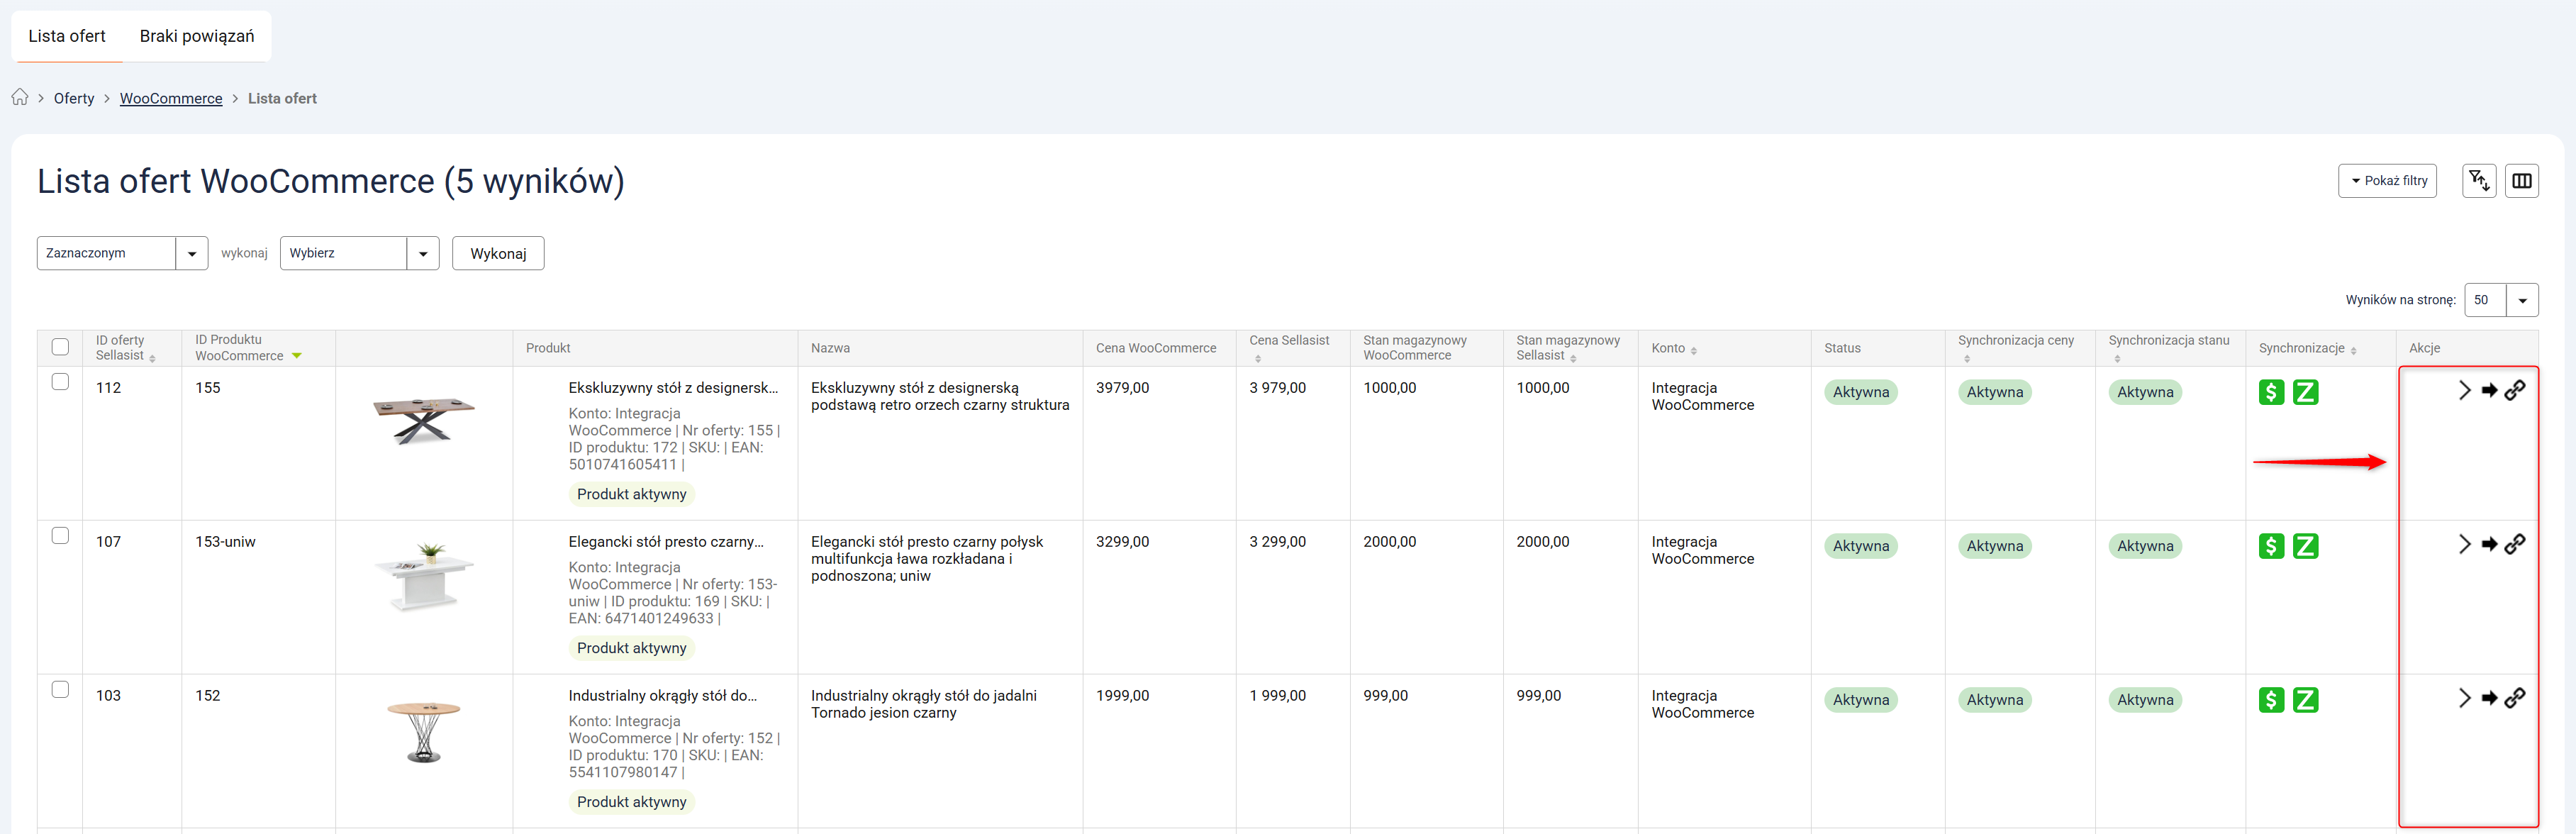Click the filter sort icon button
2576x834 pixels.
tap(2478, 181)
